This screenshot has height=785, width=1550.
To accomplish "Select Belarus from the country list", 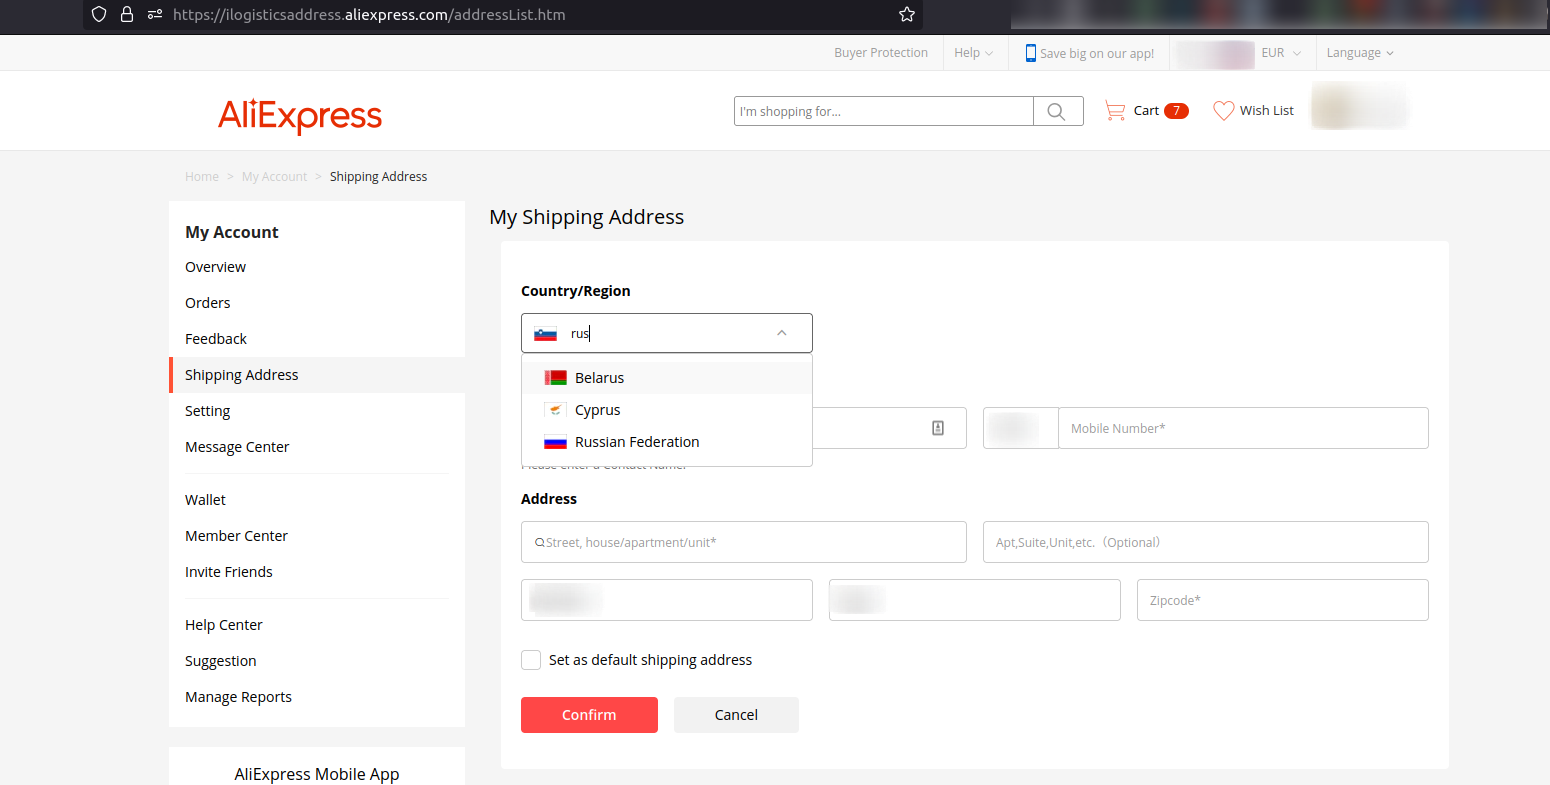I will click(667, 378).
